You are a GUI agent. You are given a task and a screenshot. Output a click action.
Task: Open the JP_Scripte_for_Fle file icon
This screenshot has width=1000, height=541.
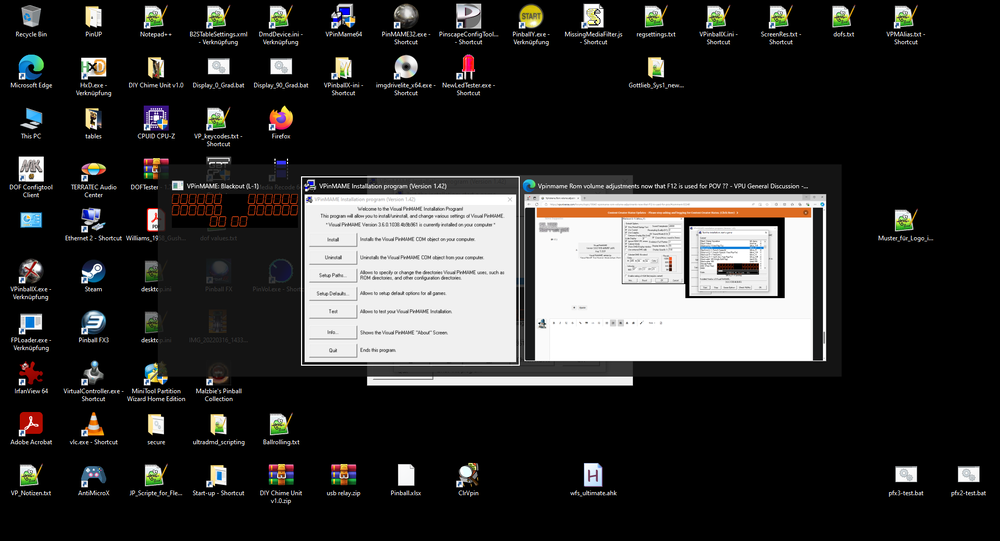[156, 476]
